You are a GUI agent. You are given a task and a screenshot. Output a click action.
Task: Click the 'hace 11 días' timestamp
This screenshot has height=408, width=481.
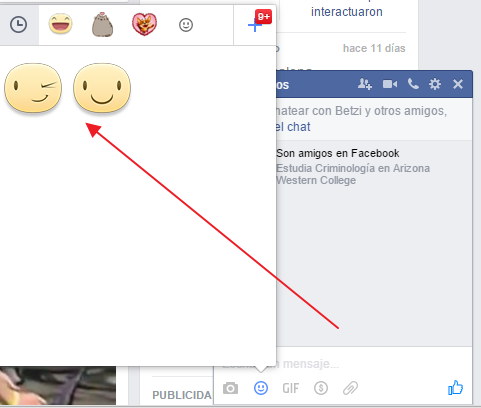click(x=374, y=48)
